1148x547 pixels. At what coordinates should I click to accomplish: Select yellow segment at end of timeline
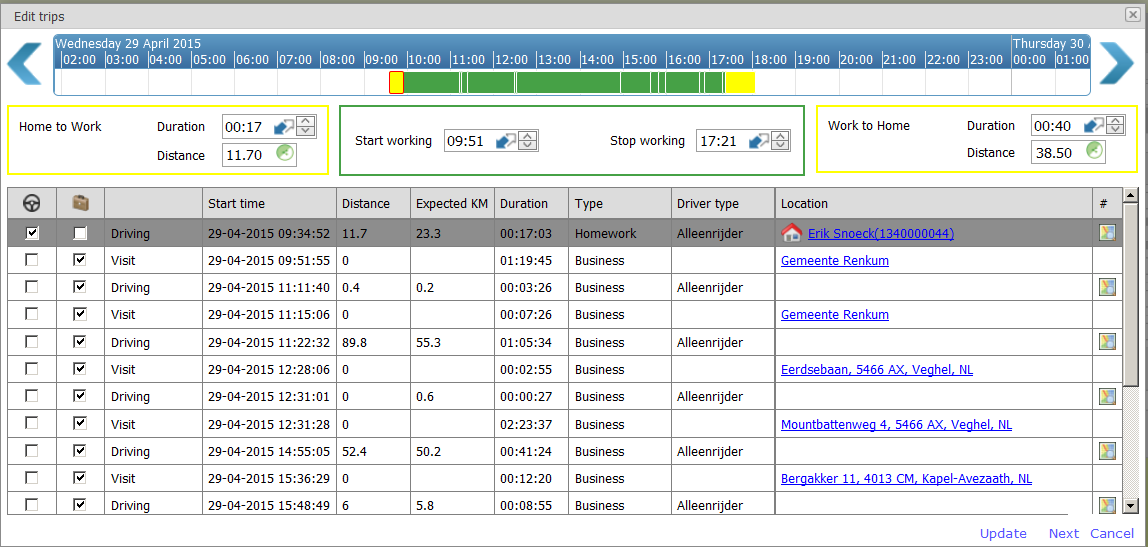click(739, 83)
